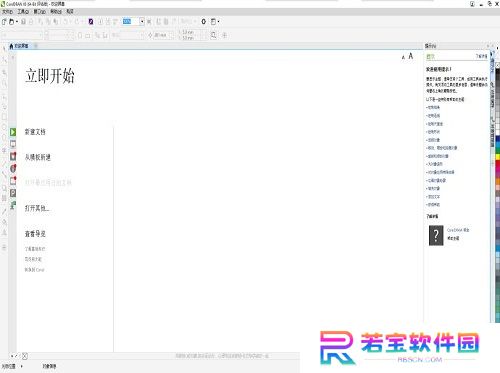
Task: Click 了解更多 link at top of hints panel
Action: (x=481, y=56)
